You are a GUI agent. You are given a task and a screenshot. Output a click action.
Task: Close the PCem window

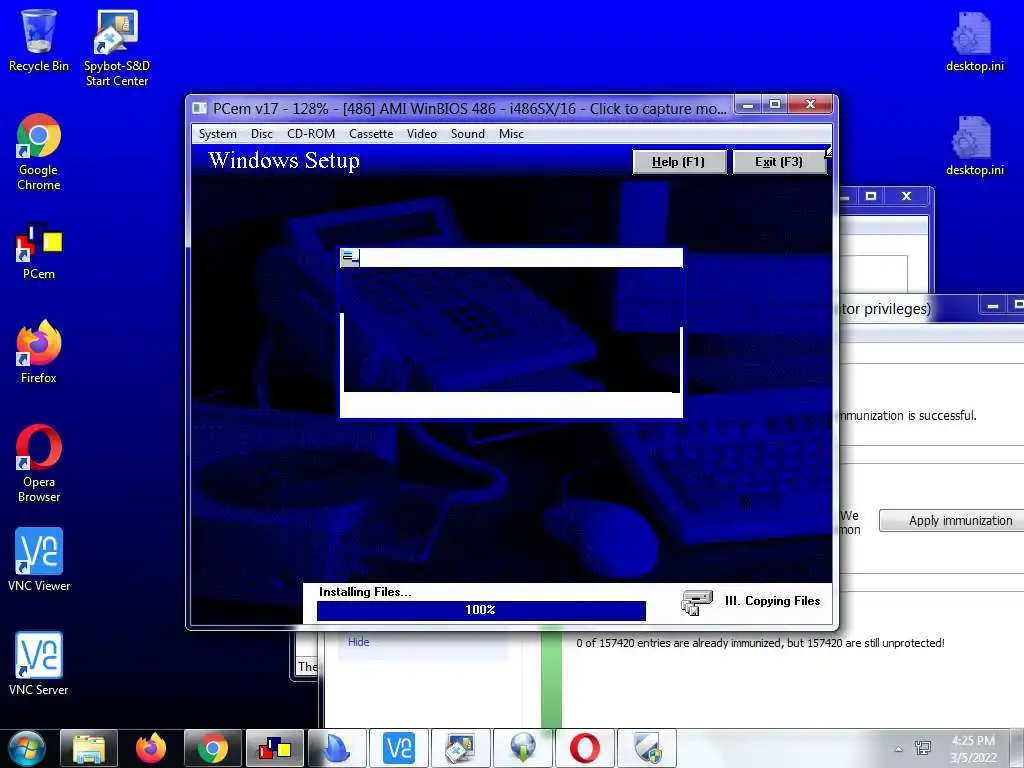pos(810,104)
